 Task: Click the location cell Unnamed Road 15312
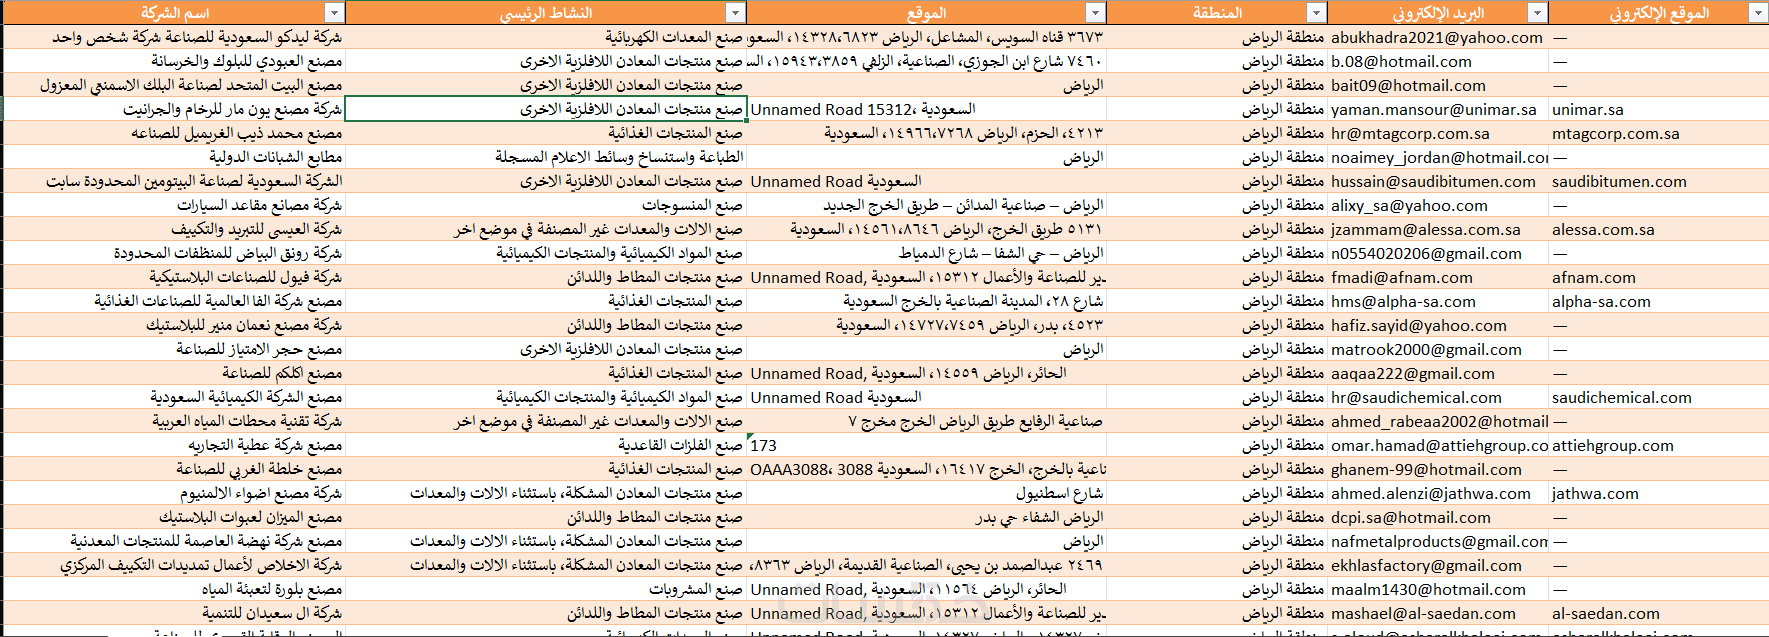927,109
